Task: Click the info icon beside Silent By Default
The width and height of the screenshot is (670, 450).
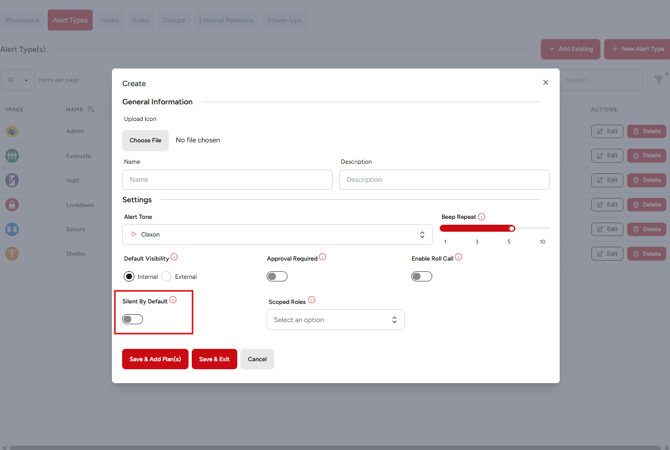Action: [173, 300]
